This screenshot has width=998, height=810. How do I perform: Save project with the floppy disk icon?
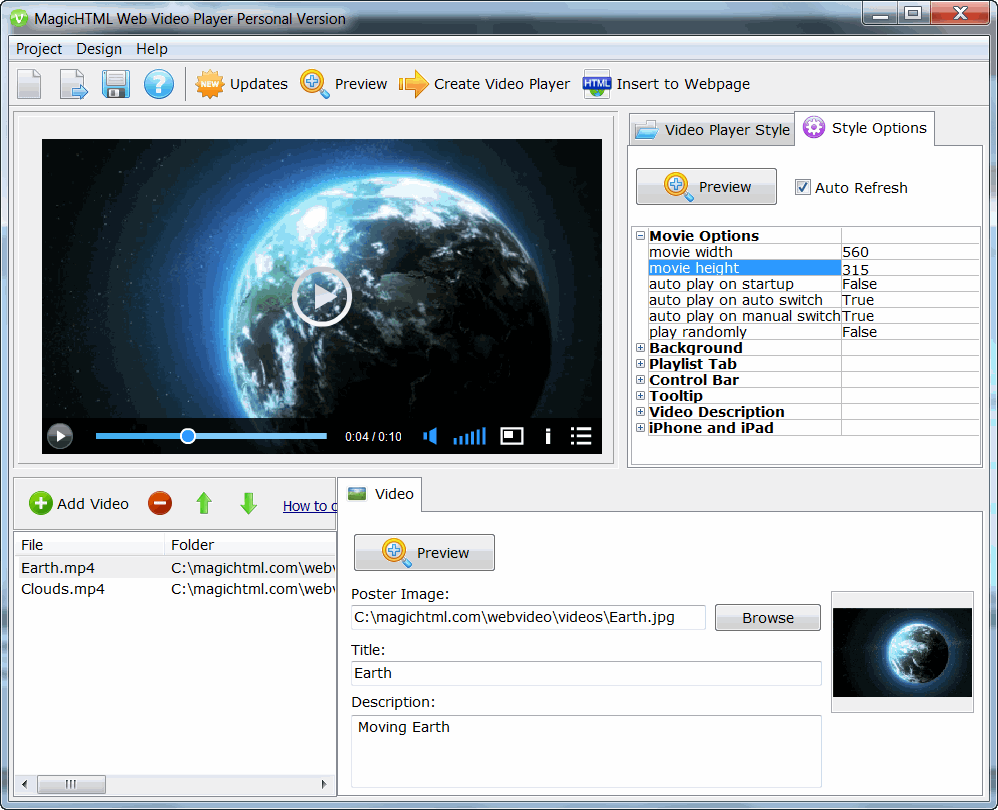pyautogui.click(x=116, y=84)
